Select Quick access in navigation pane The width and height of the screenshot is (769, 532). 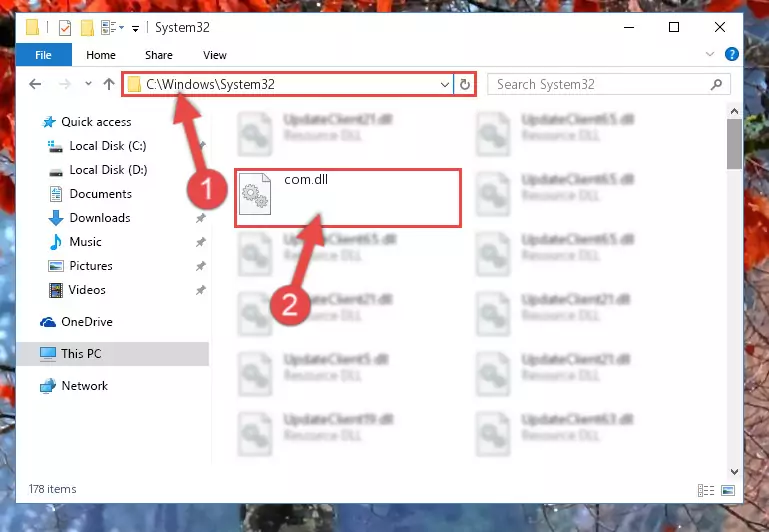click(x=96, y=122)
